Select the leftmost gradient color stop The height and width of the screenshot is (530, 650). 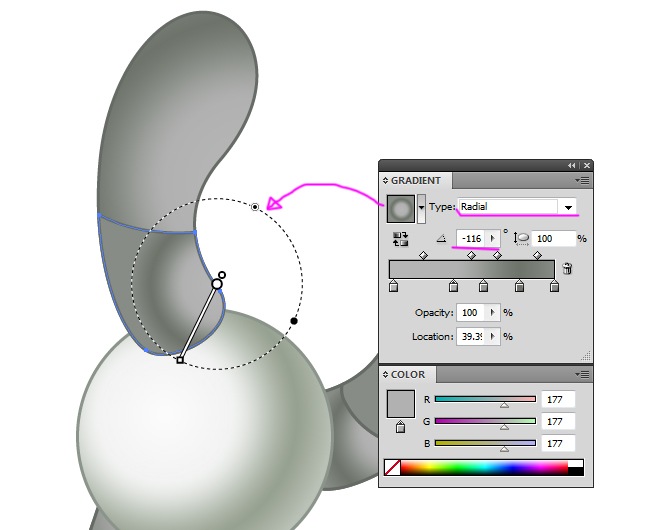click(x=393, y=286)
